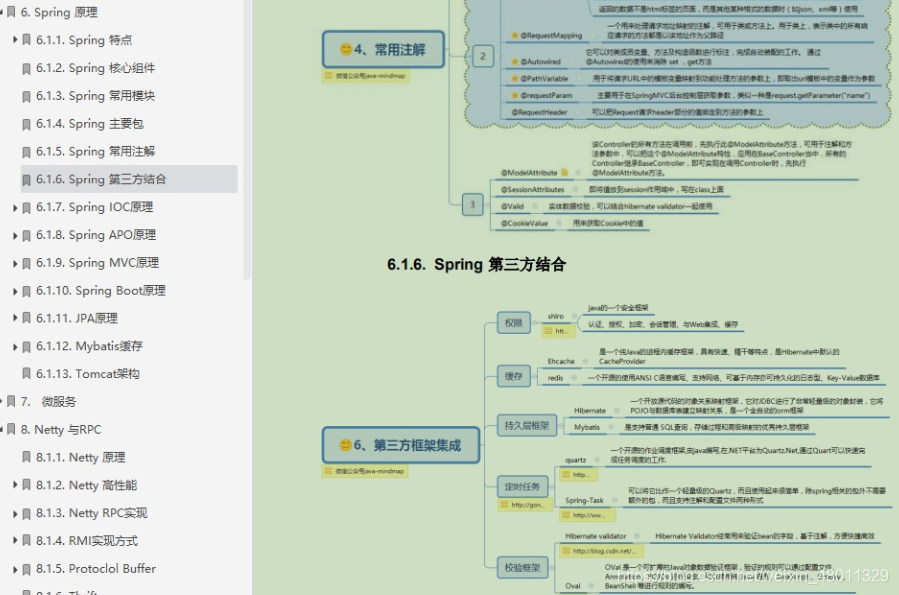The image size is (899, 595).
Task: Open bookmark 6.1.2. Spring 核心组件
Action: [95, 68]
